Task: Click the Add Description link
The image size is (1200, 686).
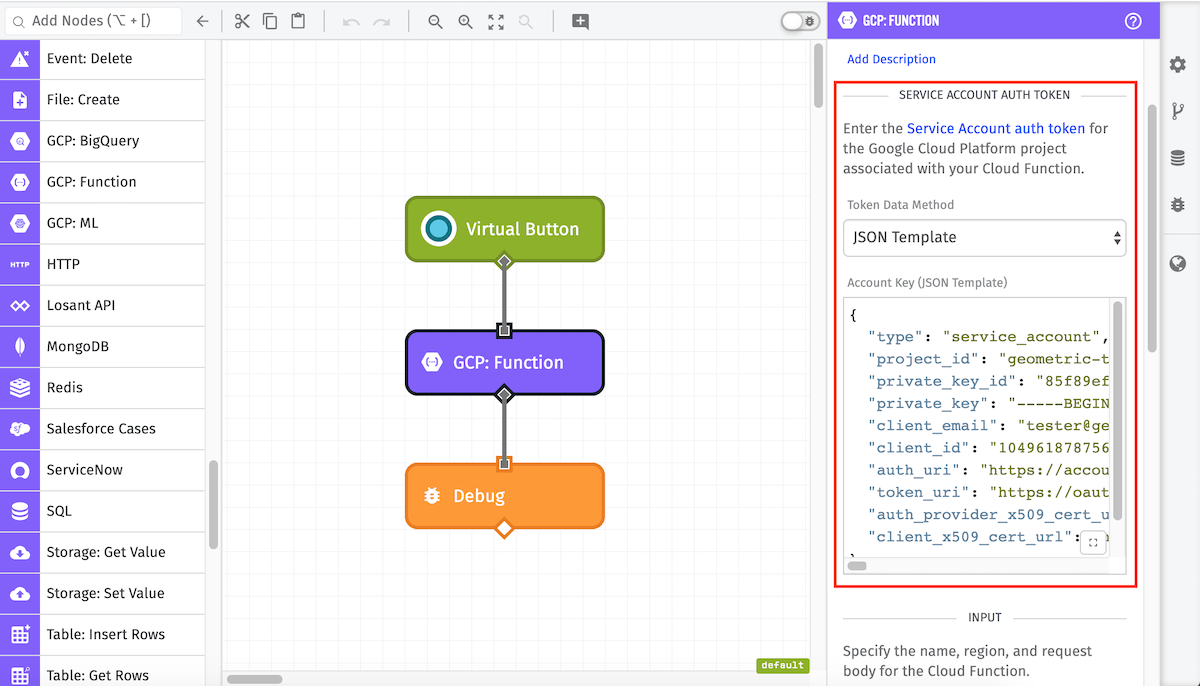Action: 891,59
